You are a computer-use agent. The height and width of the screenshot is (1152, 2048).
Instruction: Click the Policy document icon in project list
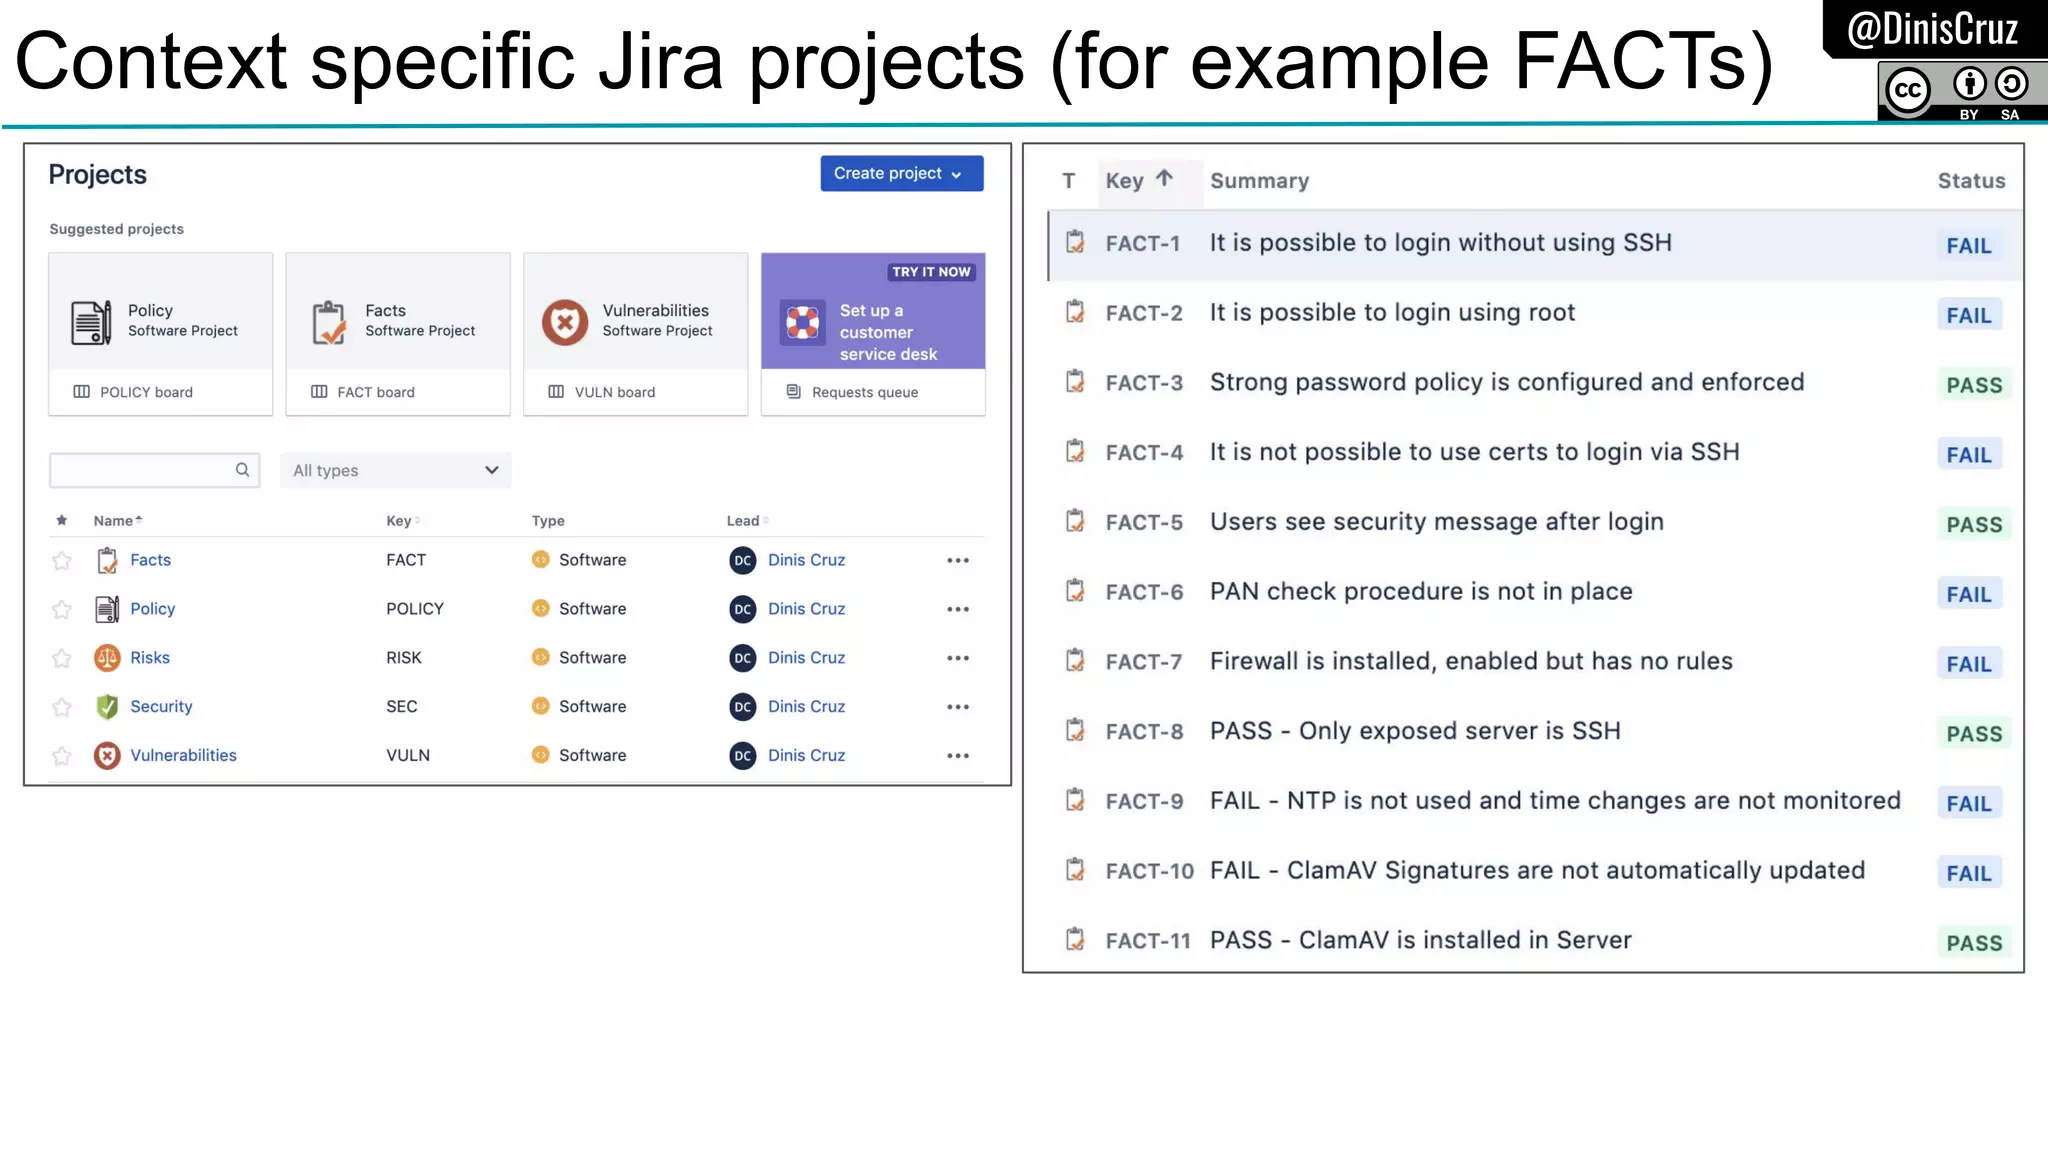pos(107,608)
